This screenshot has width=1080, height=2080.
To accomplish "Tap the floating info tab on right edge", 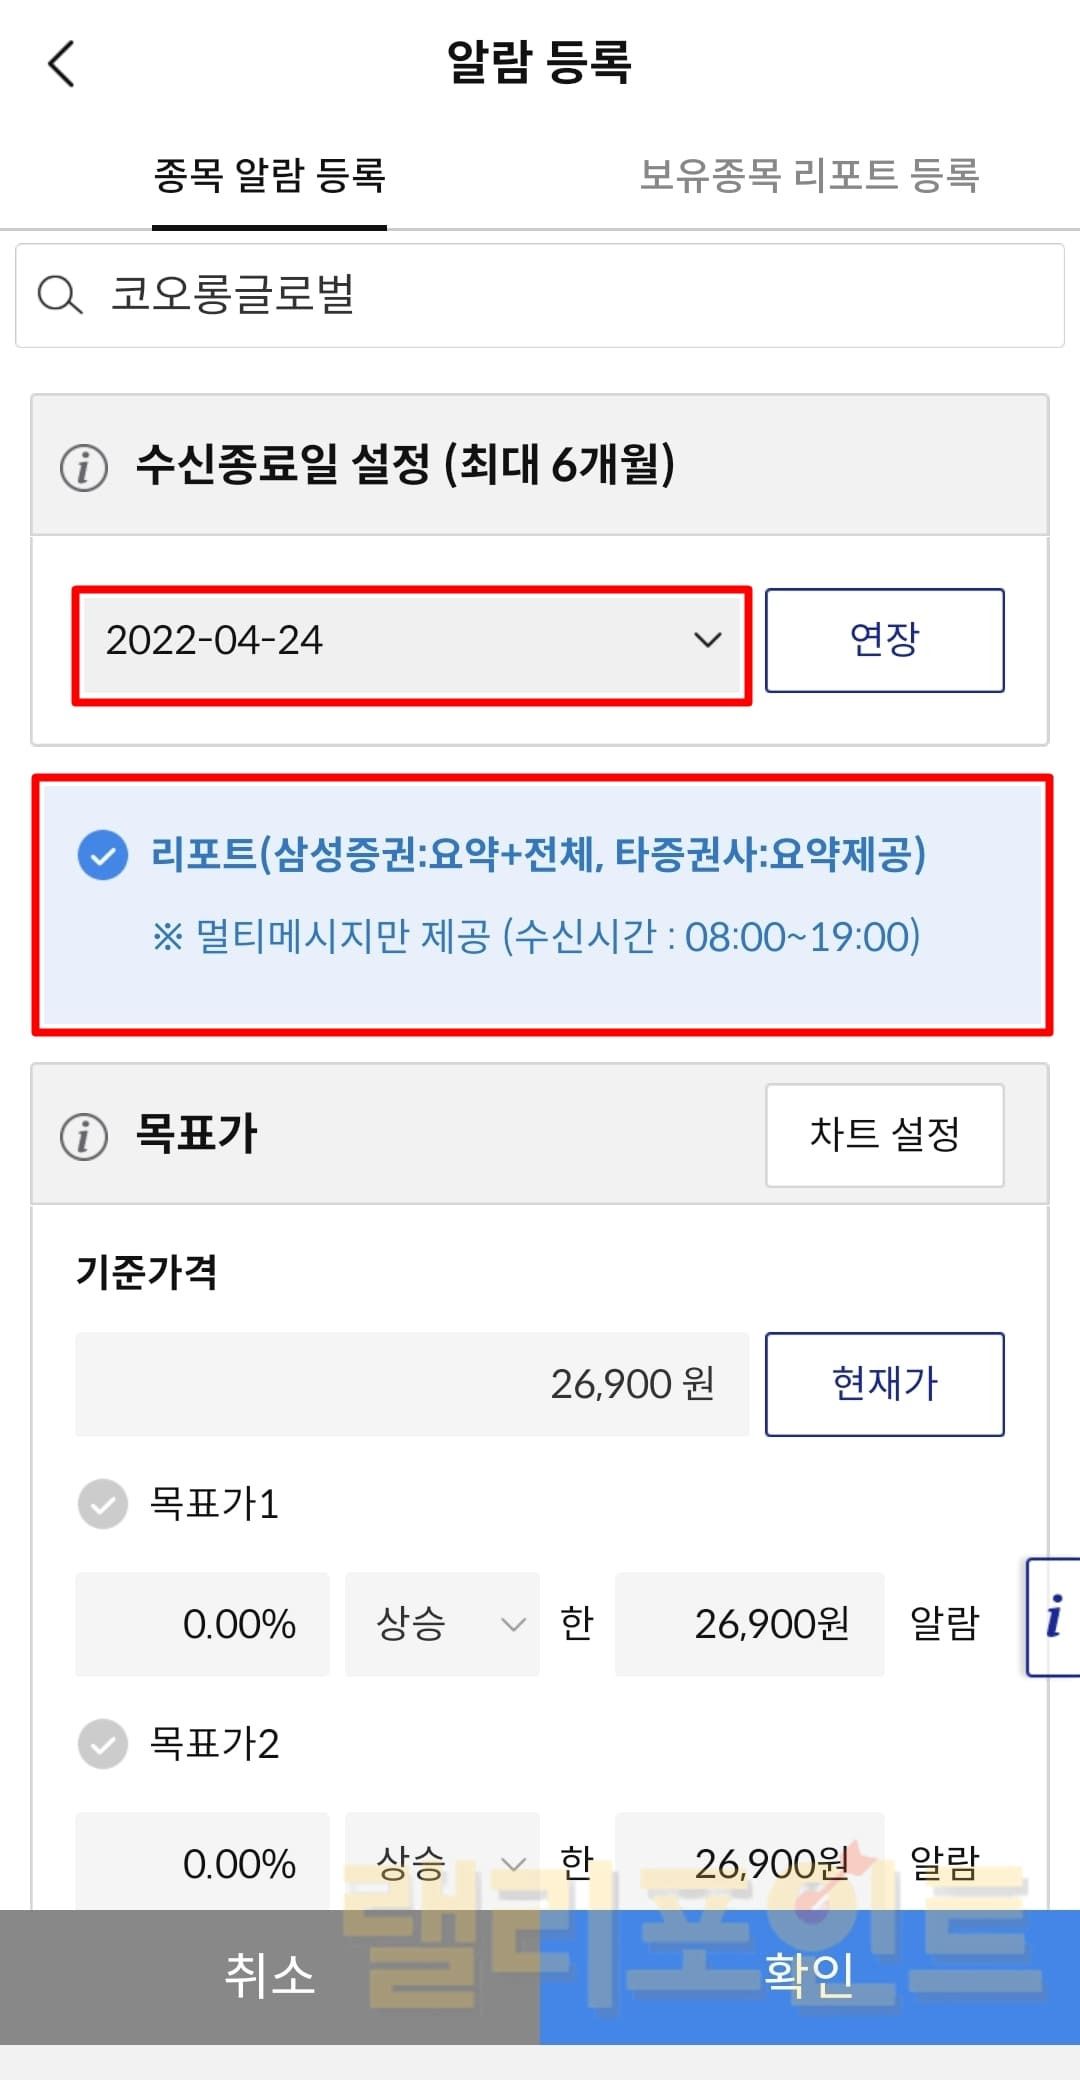I will tap(1053, 1616).
